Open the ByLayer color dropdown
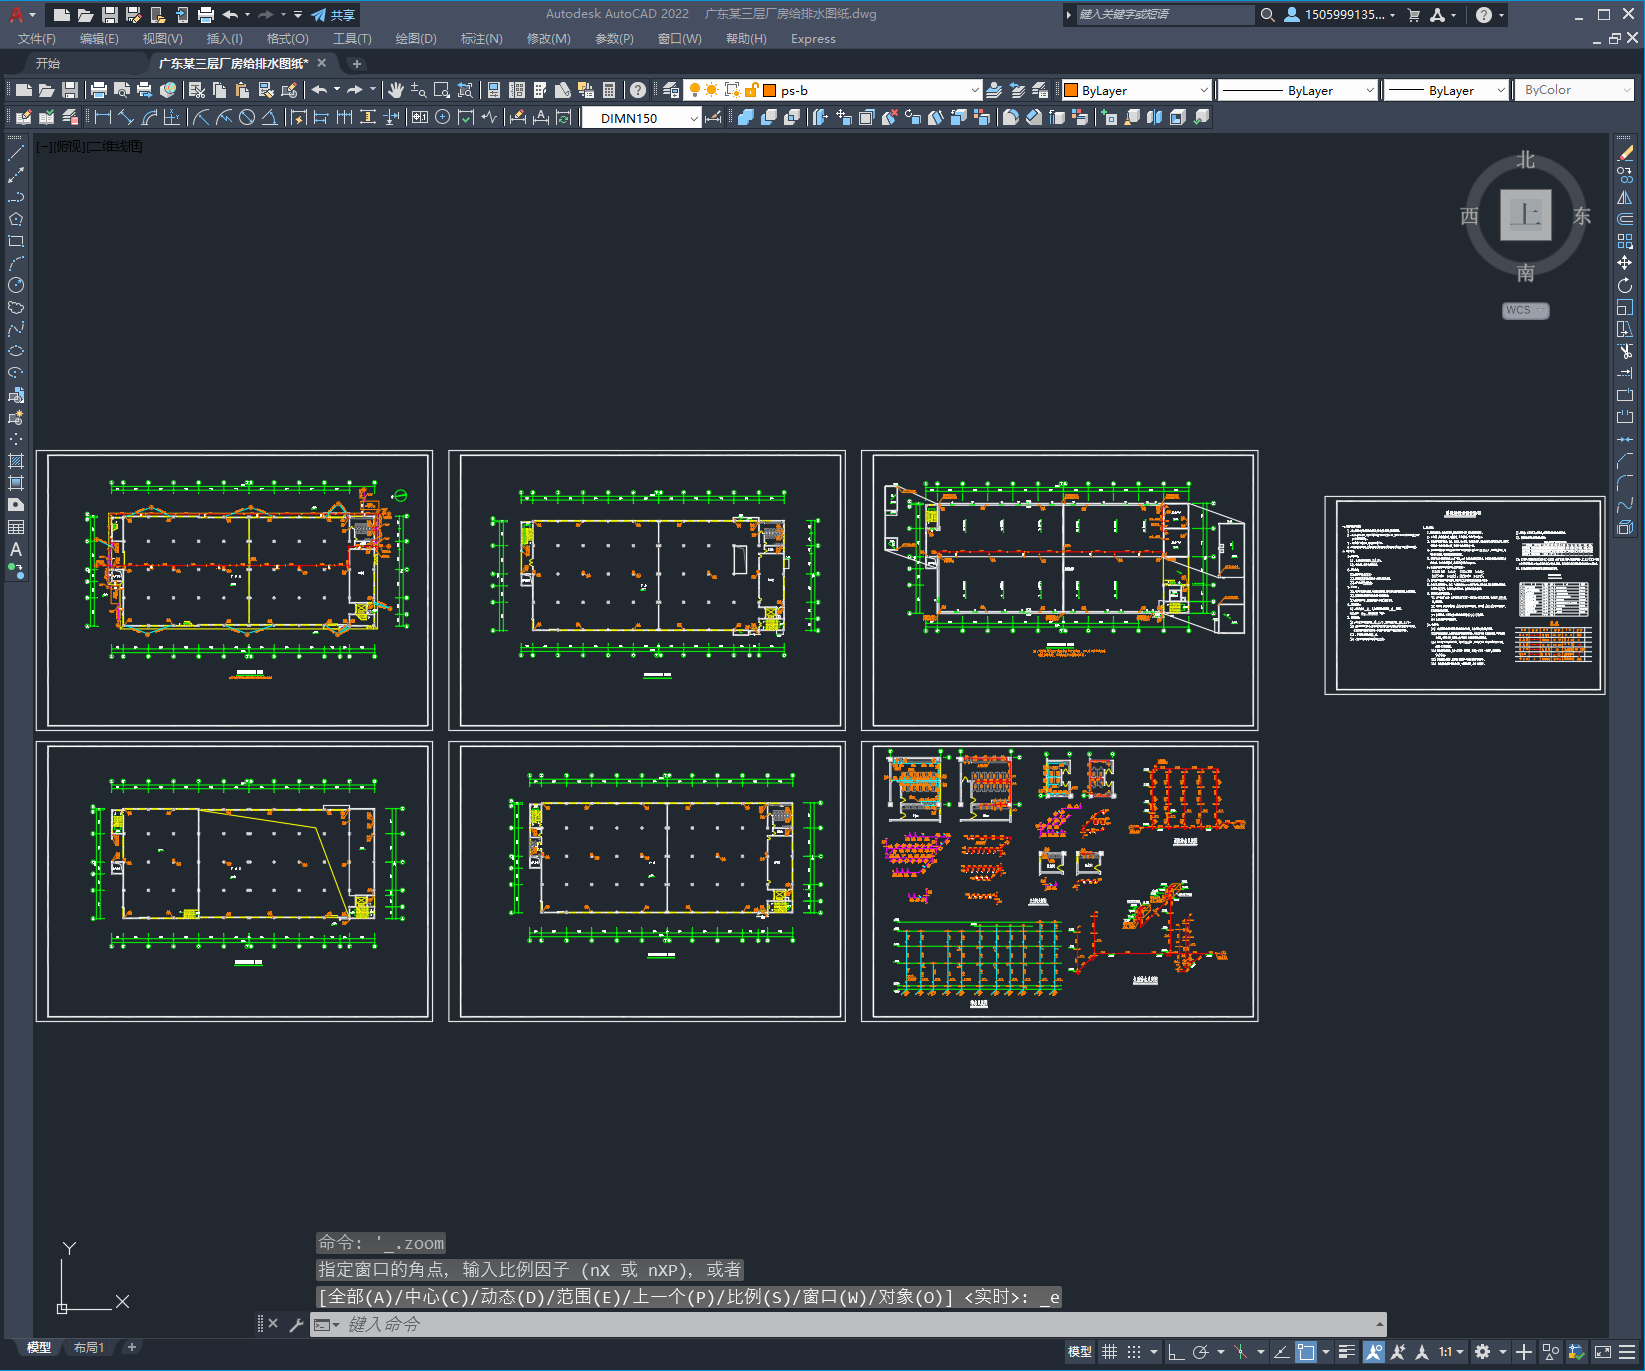The image size is (1645, 1371). tap(1136, 90)
